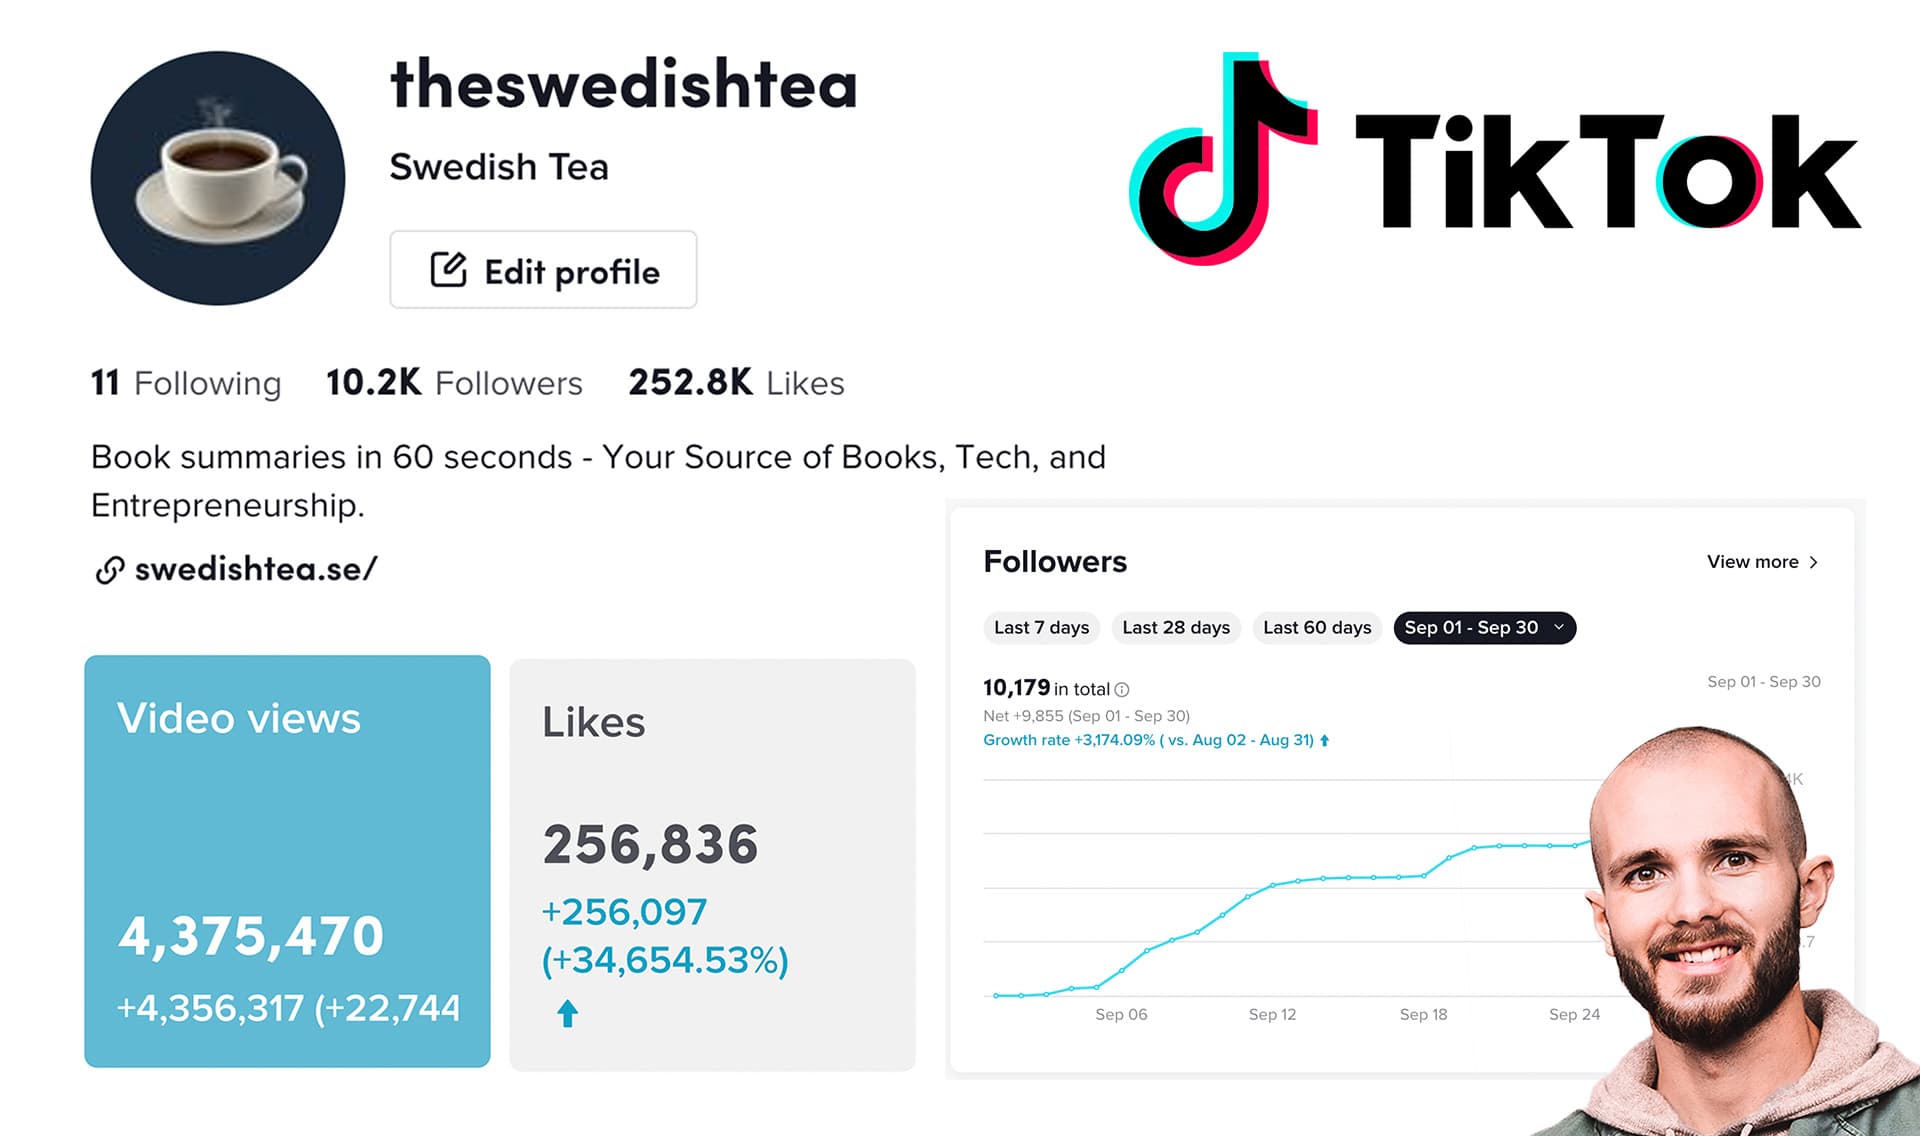The height and width of the screenshot is (1136, 1920).
Task: Click the up arrow under Likes percentage
Action: 567,1014
